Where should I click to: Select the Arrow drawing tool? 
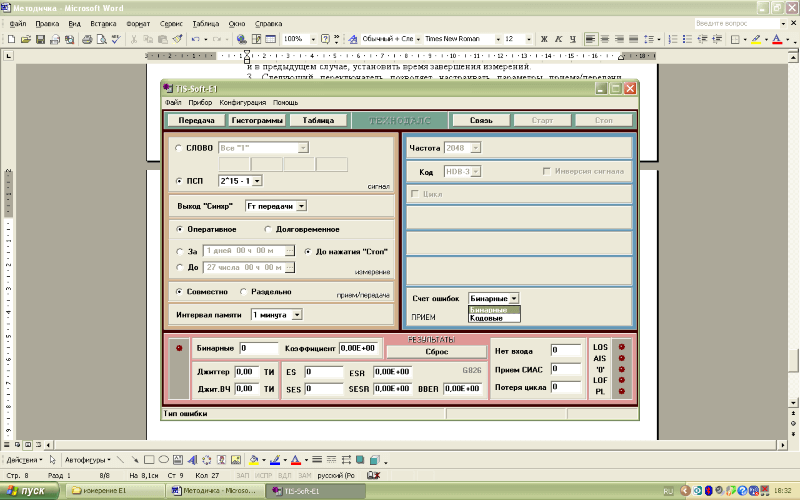click(x=135, y=460)
